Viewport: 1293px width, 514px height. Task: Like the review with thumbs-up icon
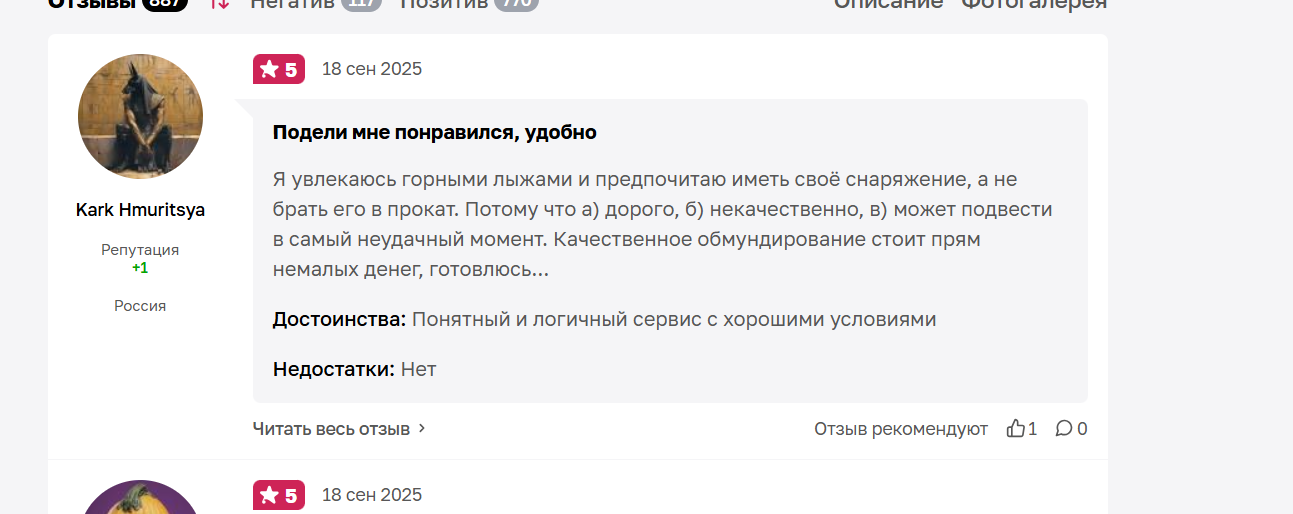coord(1016,428)
